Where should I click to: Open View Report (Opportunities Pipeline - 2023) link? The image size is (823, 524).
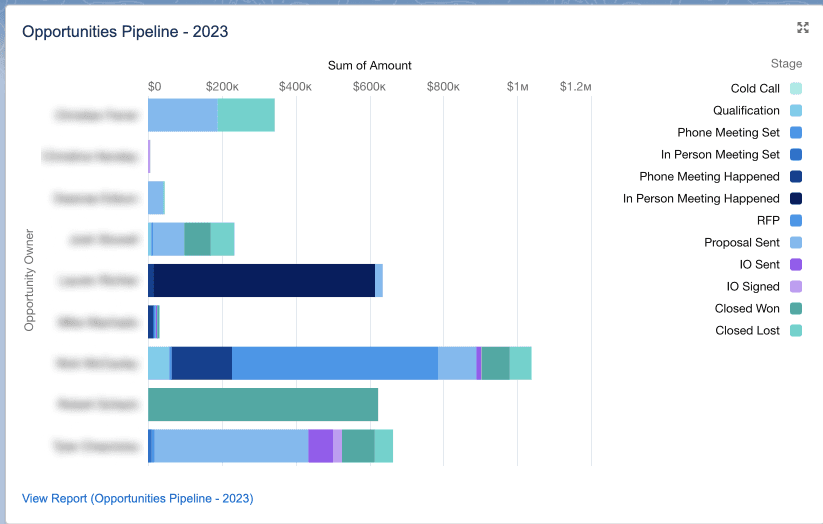click(x=138, y=498)
